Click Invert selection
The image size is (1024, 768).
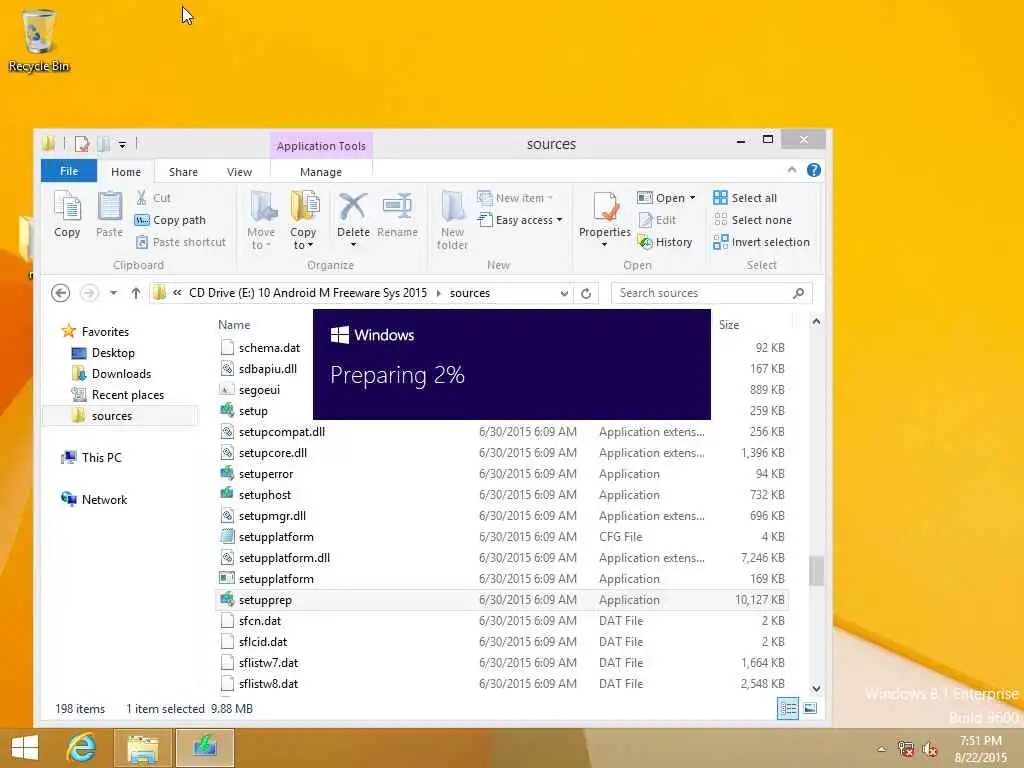tap(761, 242)
